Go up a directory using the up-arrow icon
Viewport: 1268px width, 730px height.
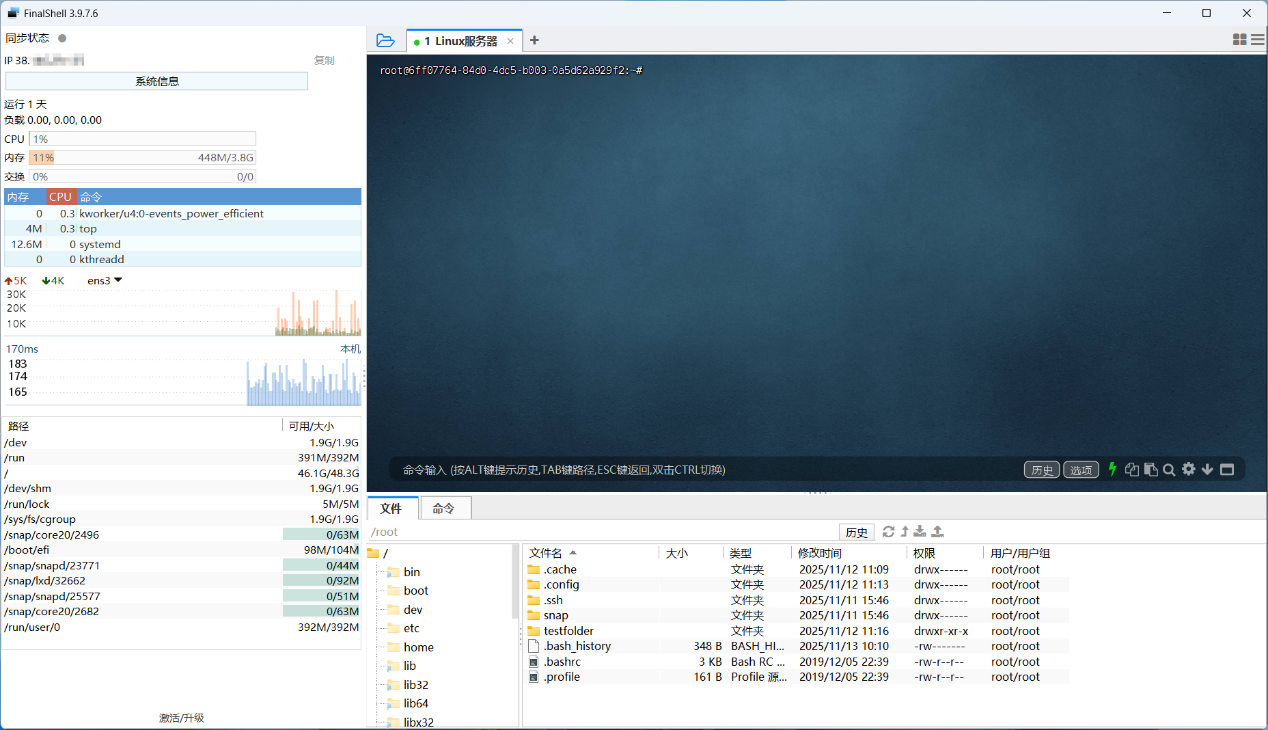pyautogui.click(x=904, y=531)
